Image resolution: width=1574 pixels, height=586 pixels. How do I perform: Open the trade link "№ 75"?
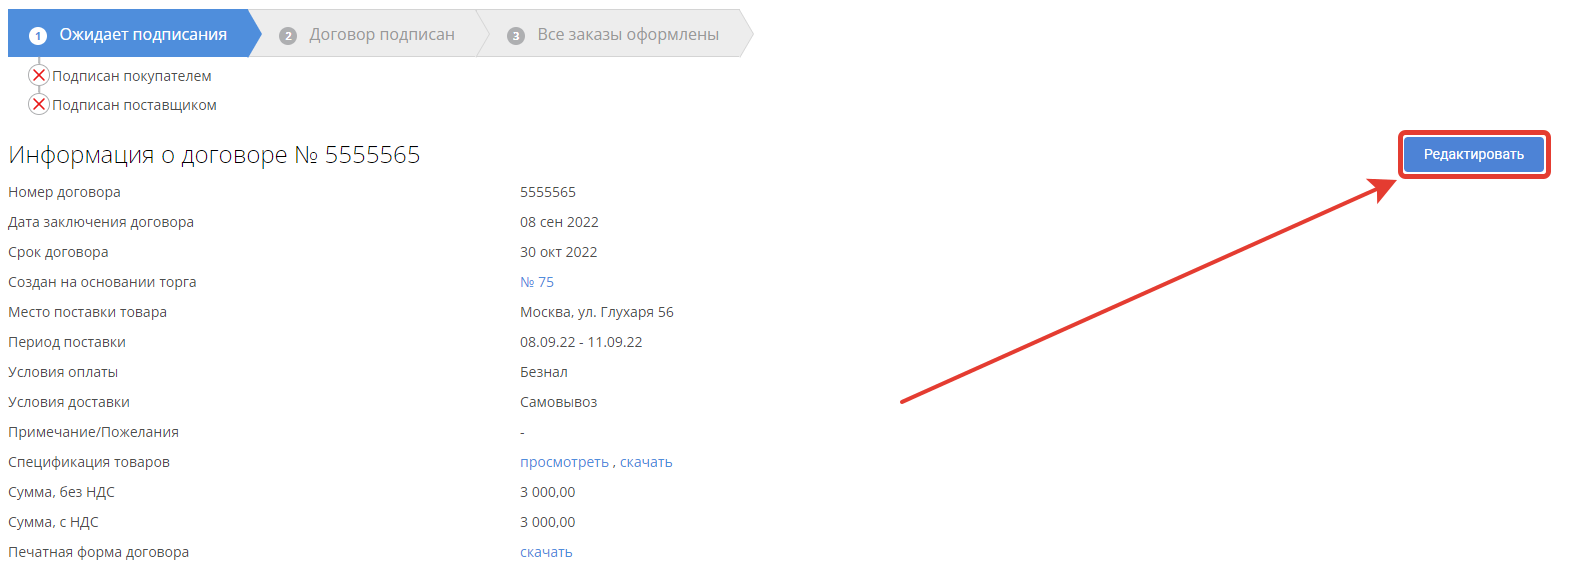pos(537,282)
